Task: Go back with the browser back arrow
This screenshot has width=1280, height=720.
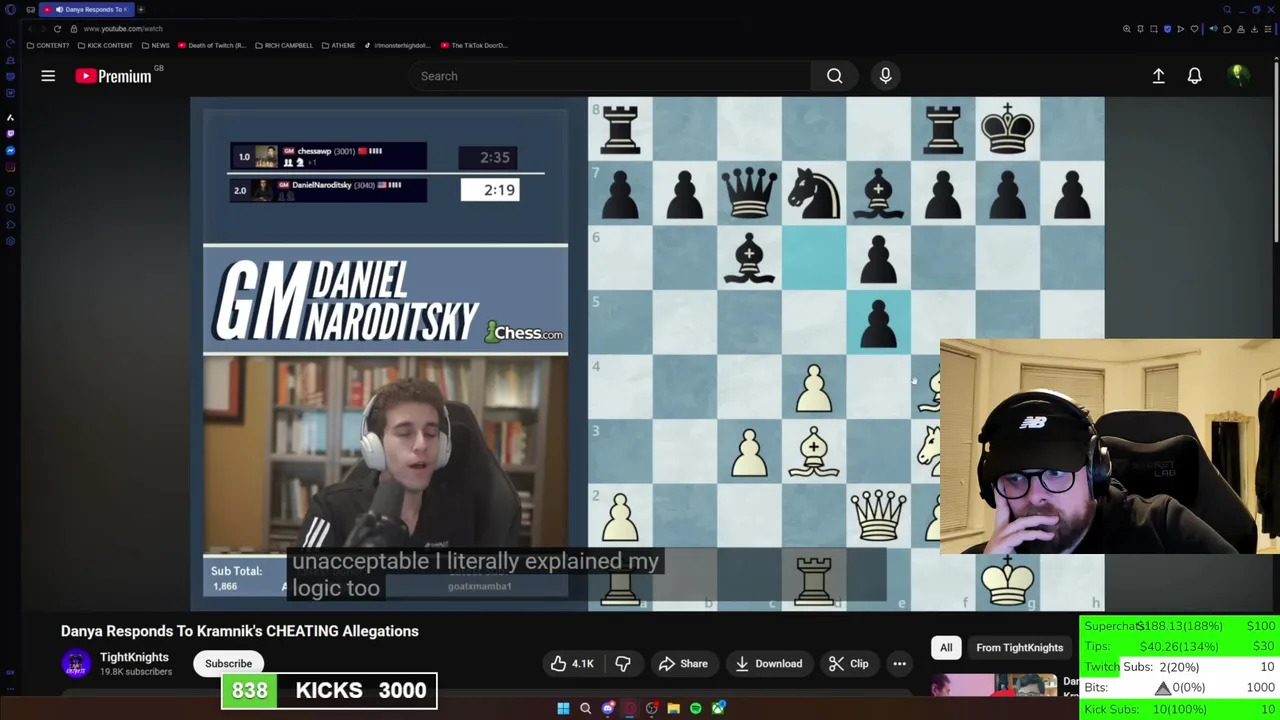Action: (30, 29)
